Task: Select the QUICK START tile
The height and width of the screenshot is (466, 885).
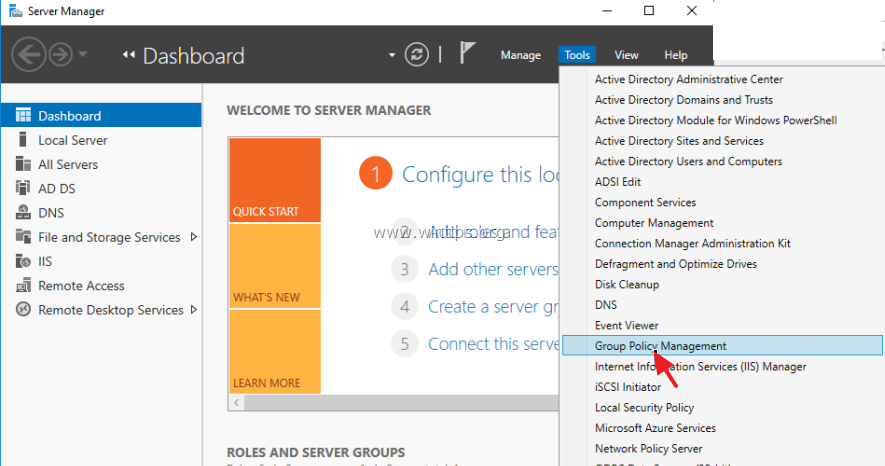Action: [275, 180]
